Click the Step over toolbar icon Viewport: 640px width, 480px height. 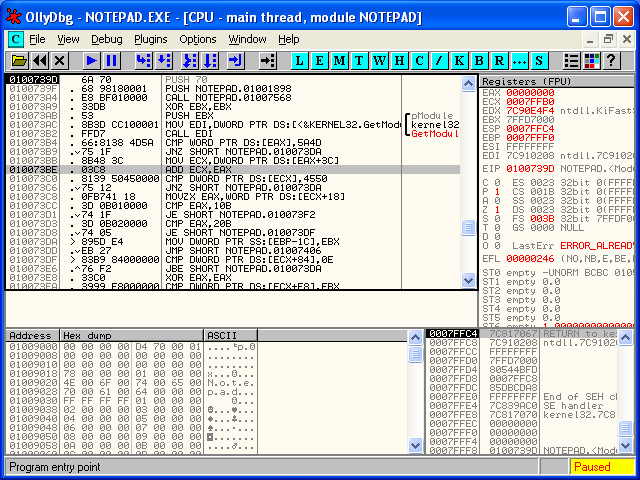[164, 61]
